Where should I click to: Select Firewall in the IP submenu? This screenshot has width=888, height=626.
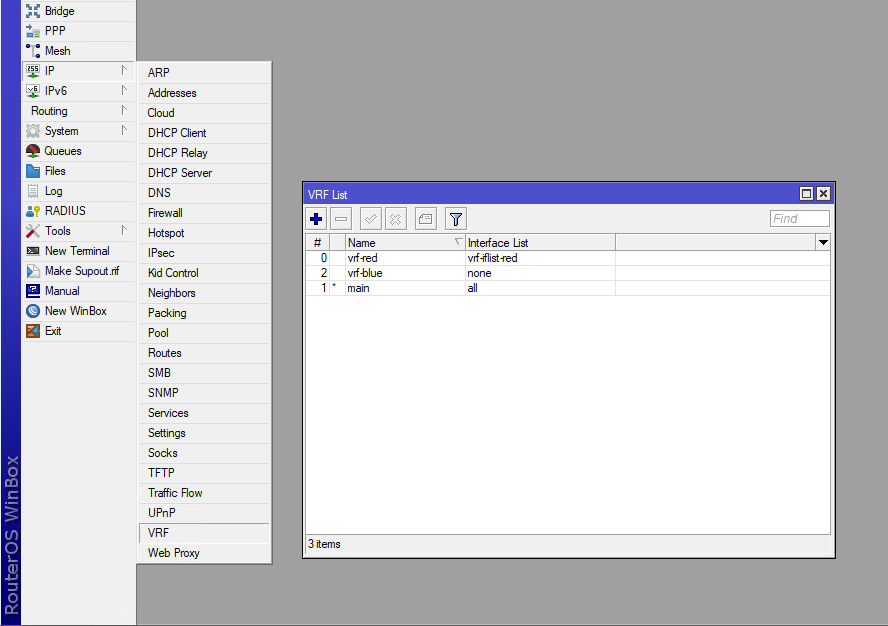click(x=165, y=212)
